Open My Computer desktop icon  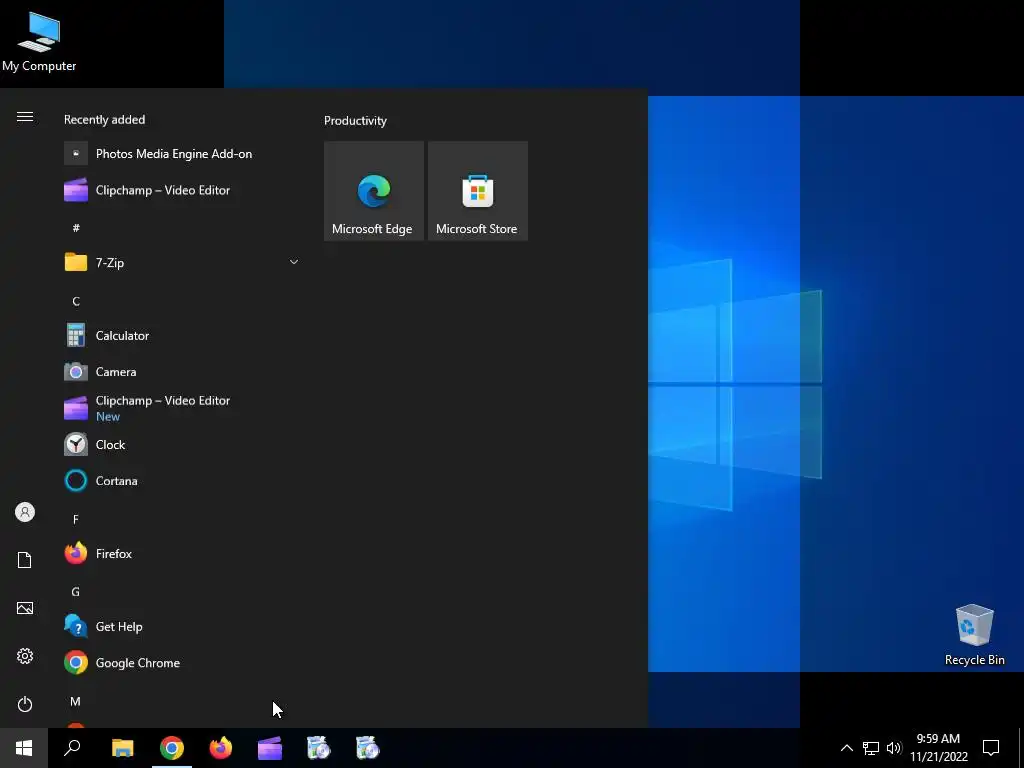click(39, 41)
